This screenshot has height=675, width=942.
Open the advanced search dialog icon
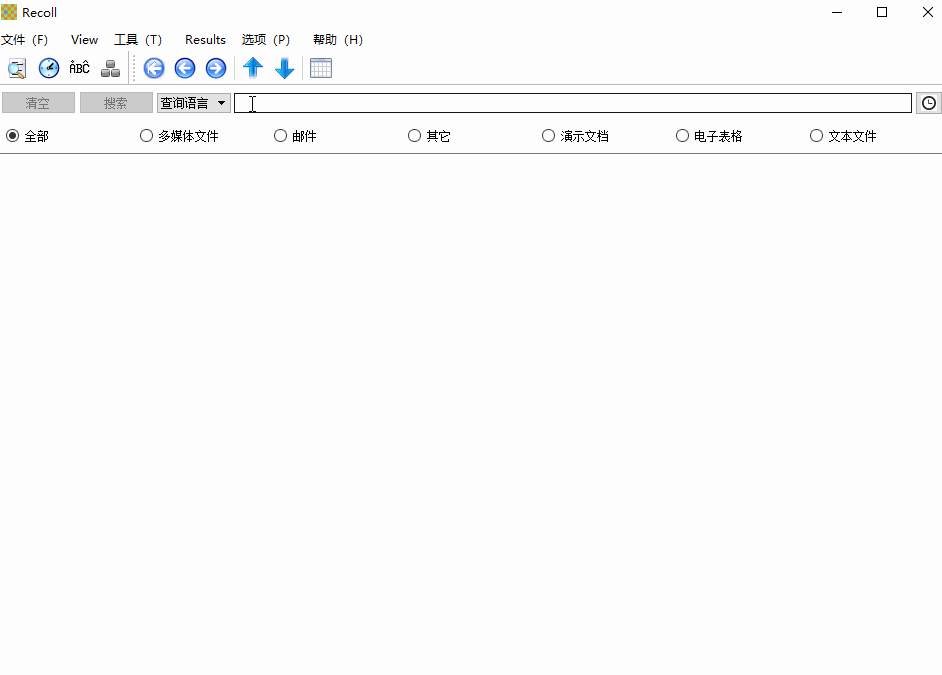point(17,68)
